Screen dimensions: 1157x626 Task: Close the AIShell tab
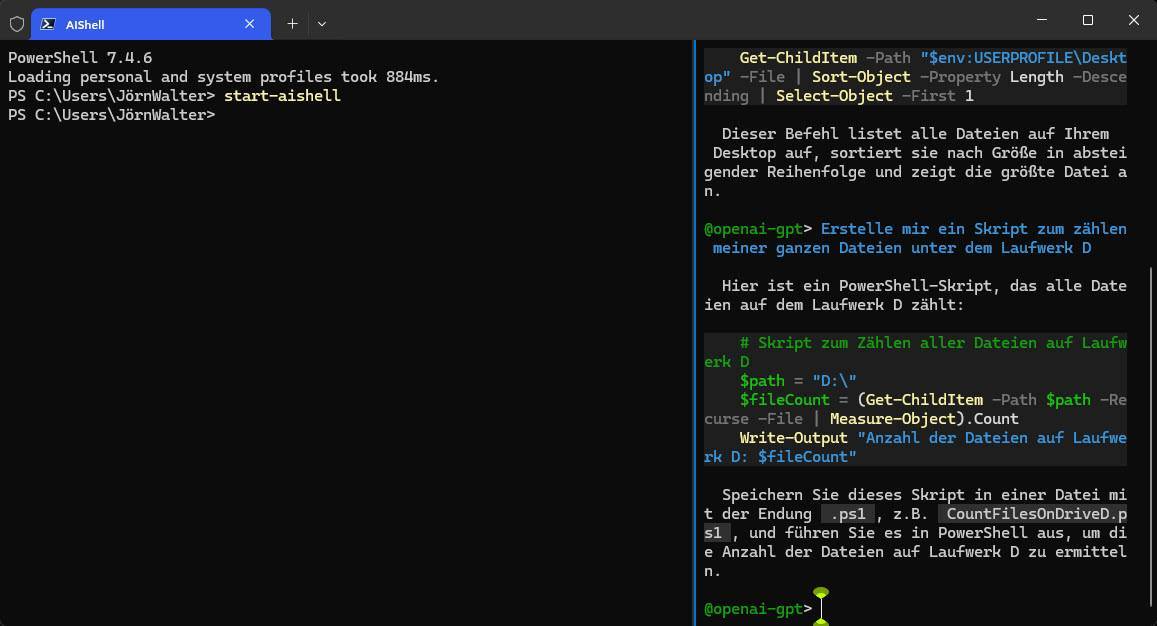[250, 24]
